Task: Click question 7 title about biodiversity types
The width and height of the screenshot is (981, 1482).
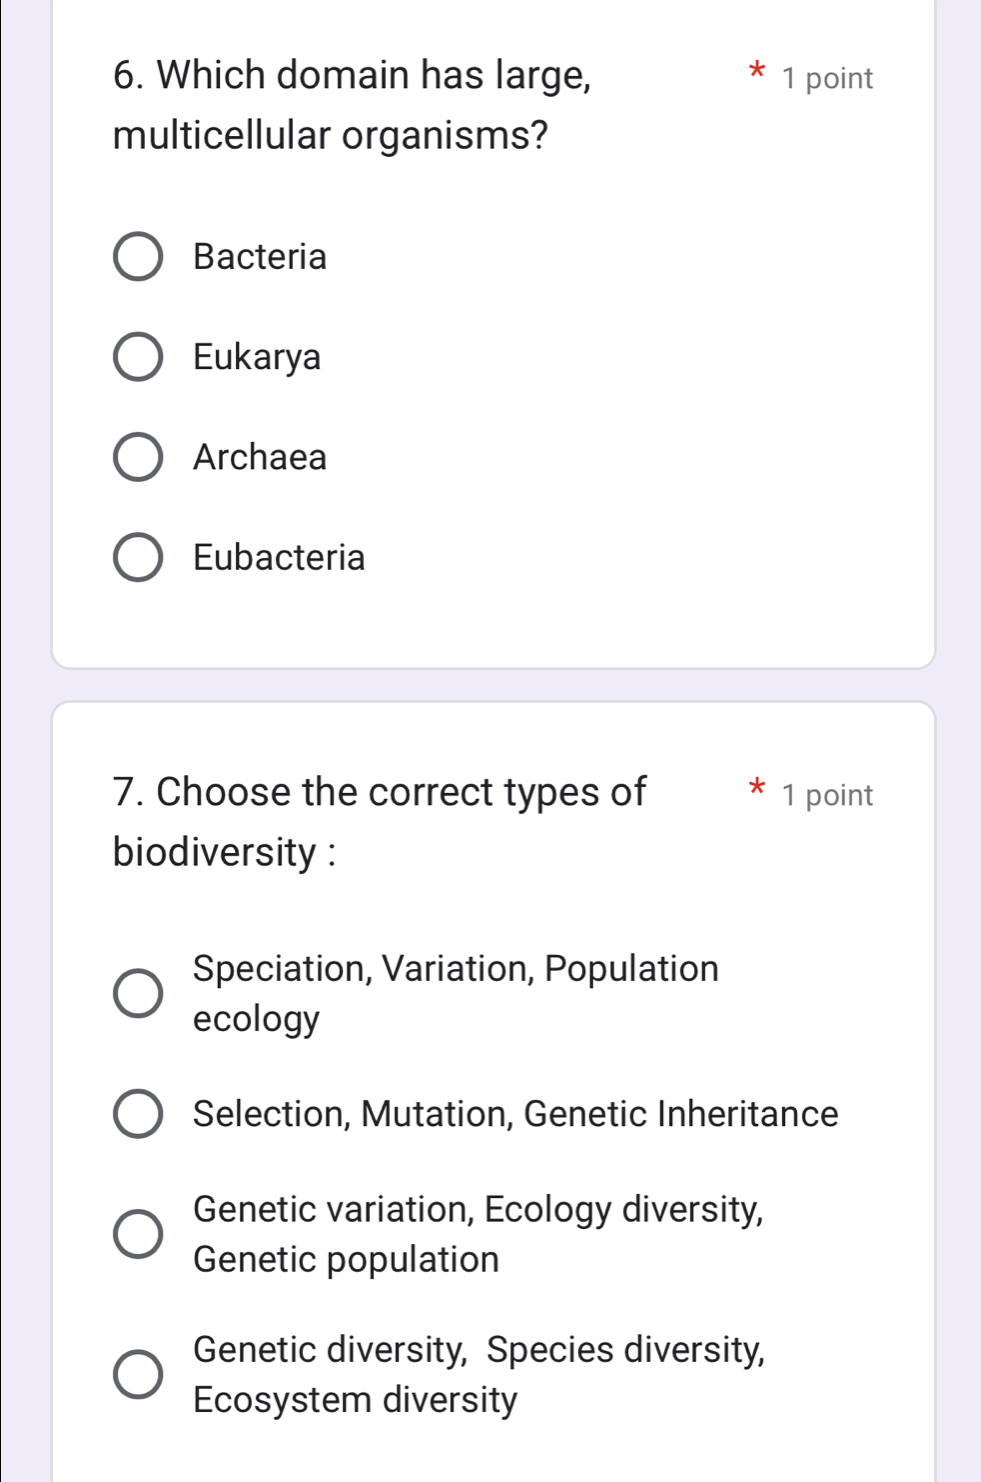Action: point(379,821)
